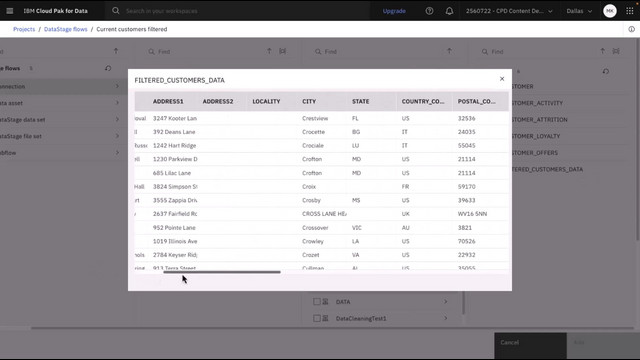The width and height of the screenshot is (640, 360).
Task: Open the notifications bell
Action: (449, 11)
